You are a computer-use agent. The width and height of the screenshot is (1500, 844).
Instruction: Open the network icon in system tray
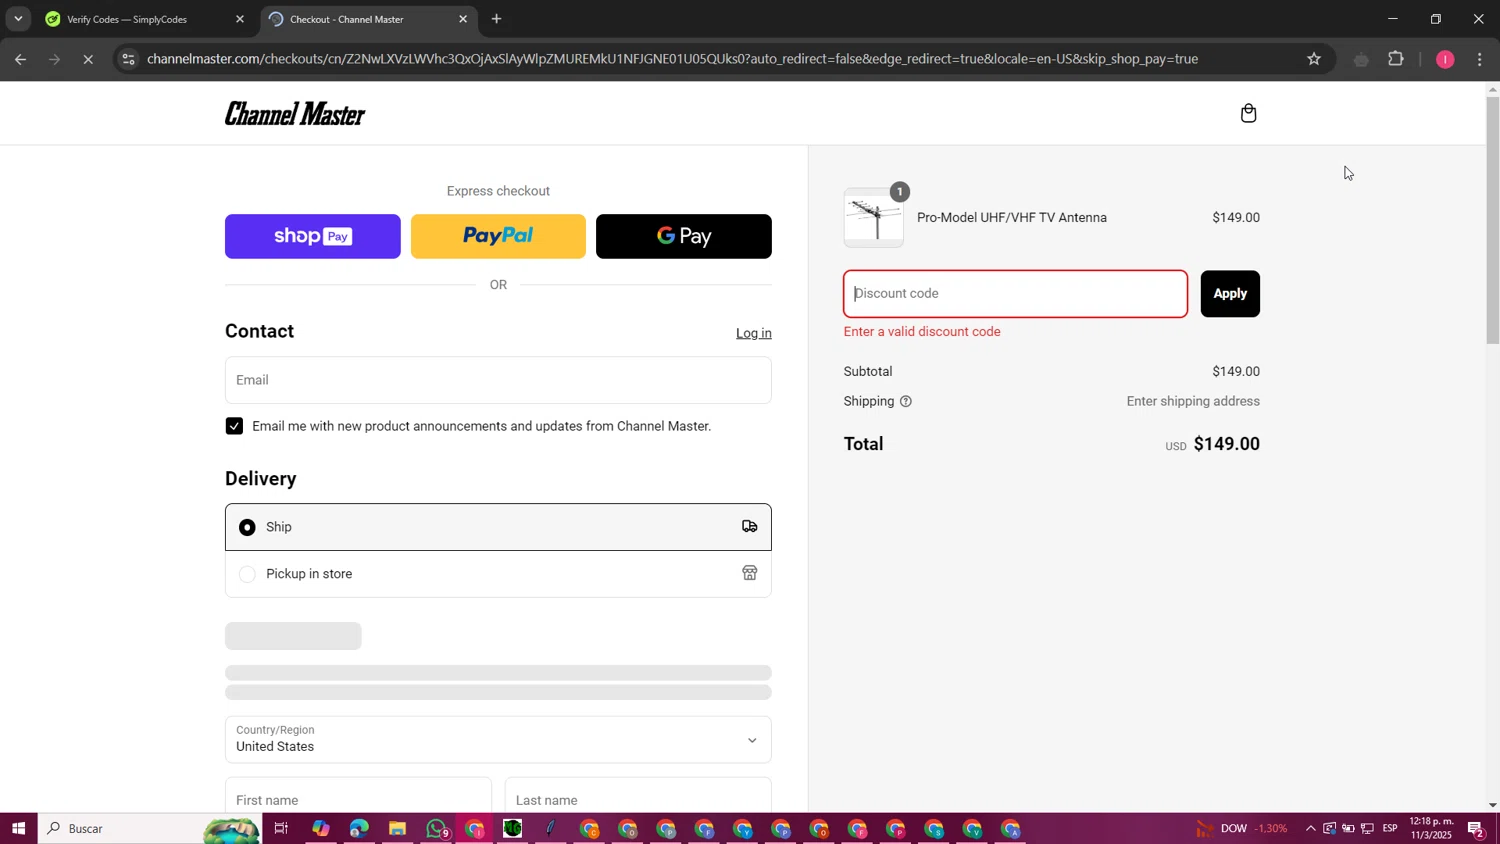click(1367, 828)
